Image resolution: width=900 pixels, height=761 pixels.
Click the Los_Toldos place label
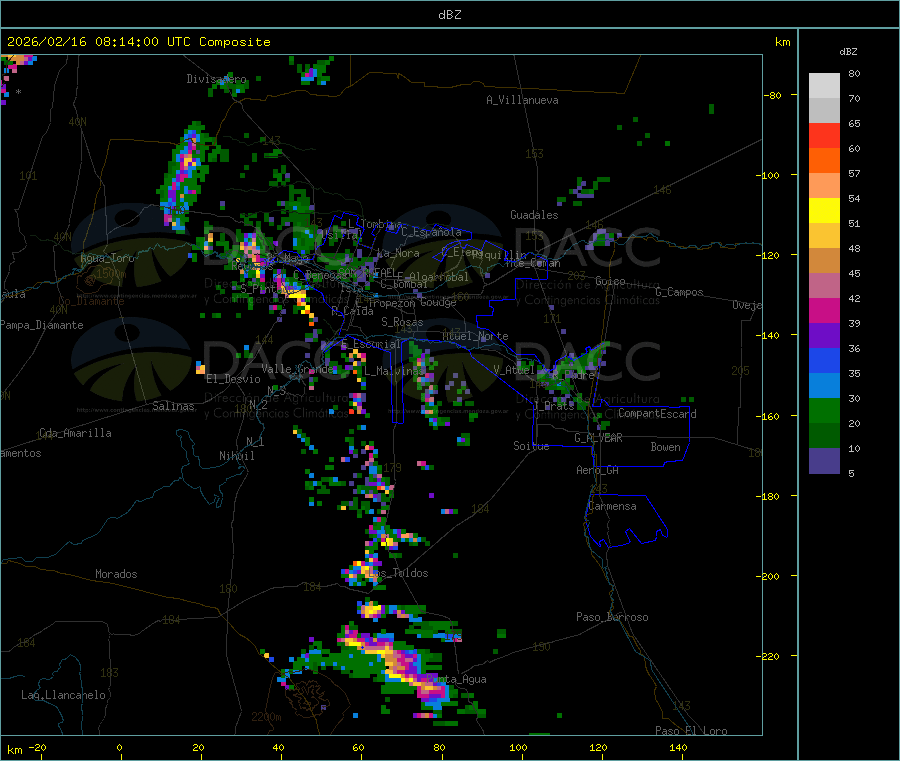[x=398, y=573]
